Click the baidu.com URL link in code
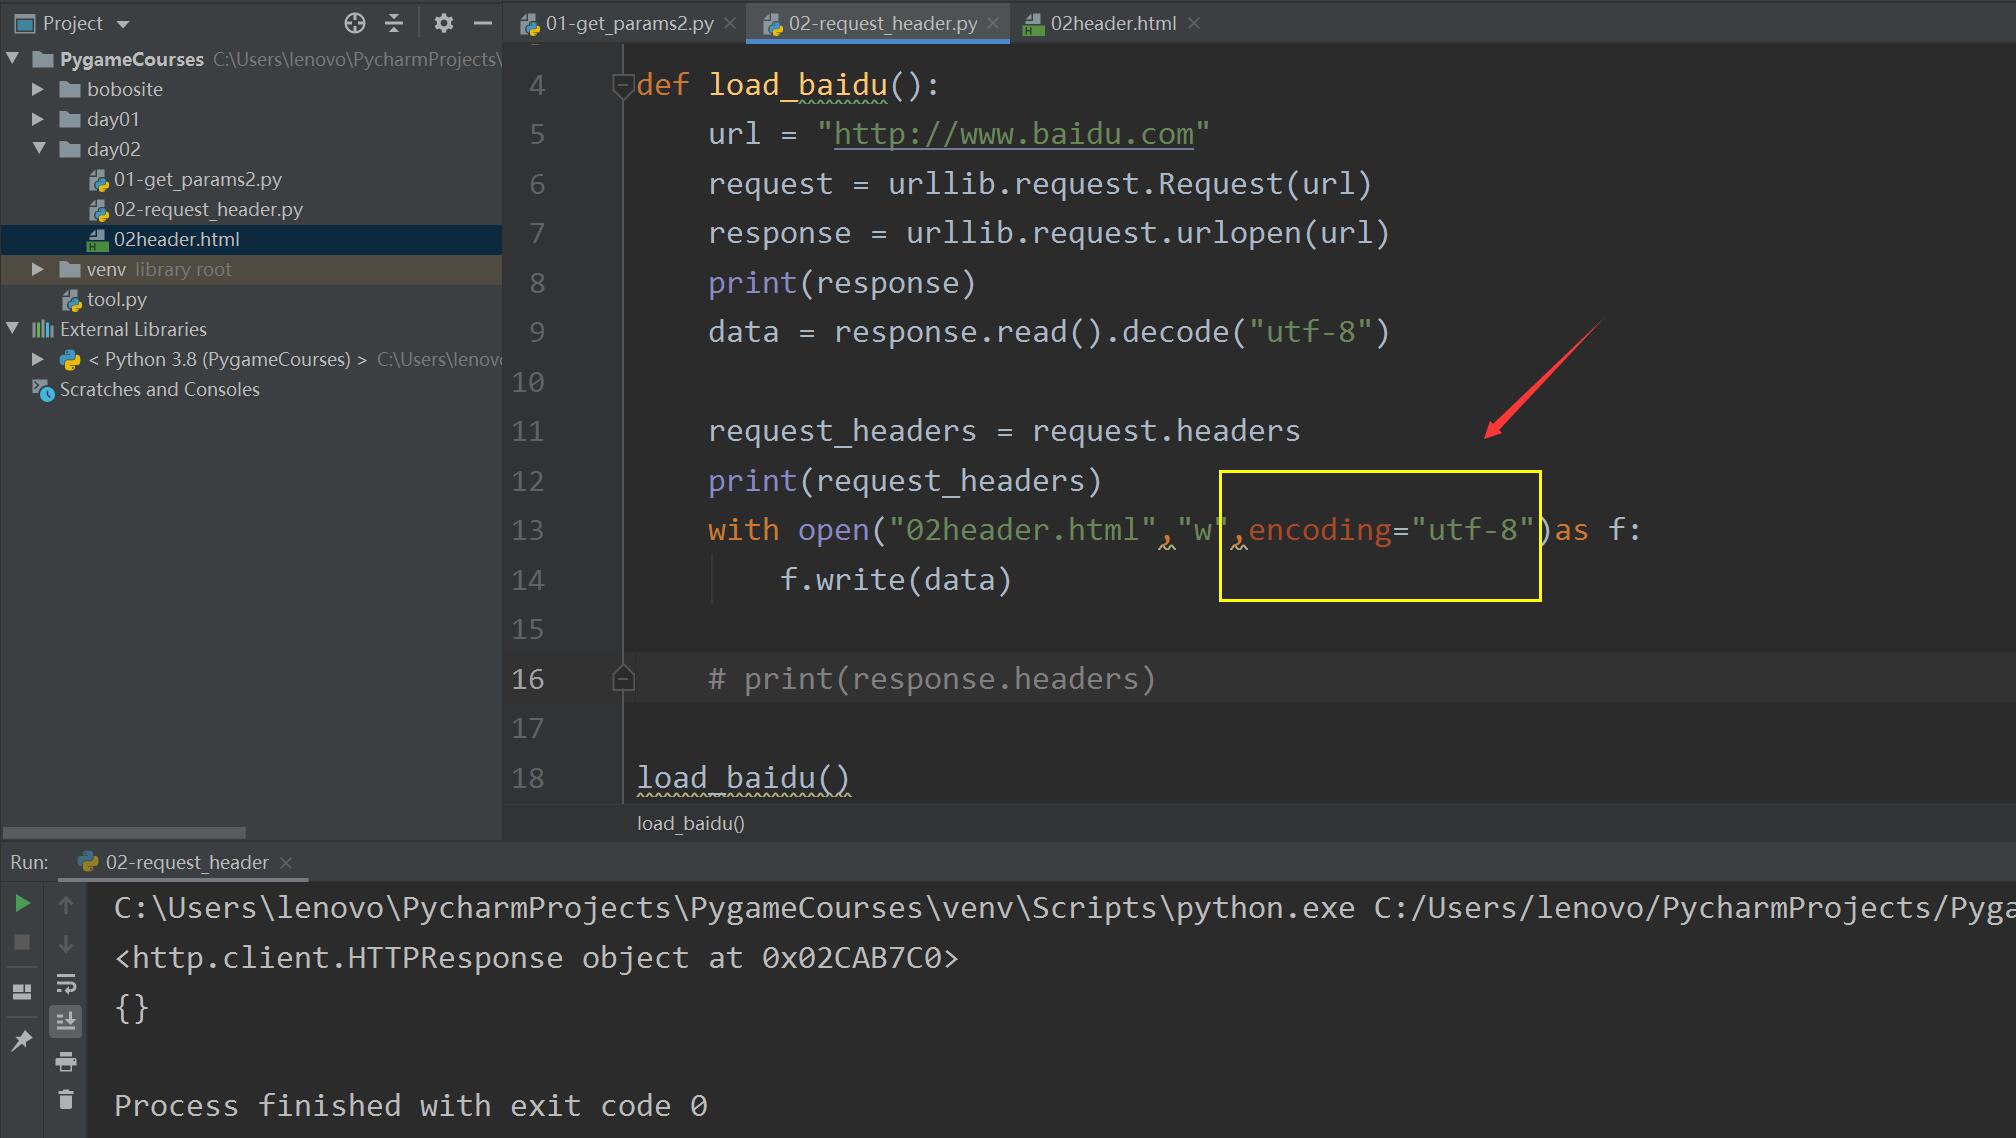 [1012, 134]
